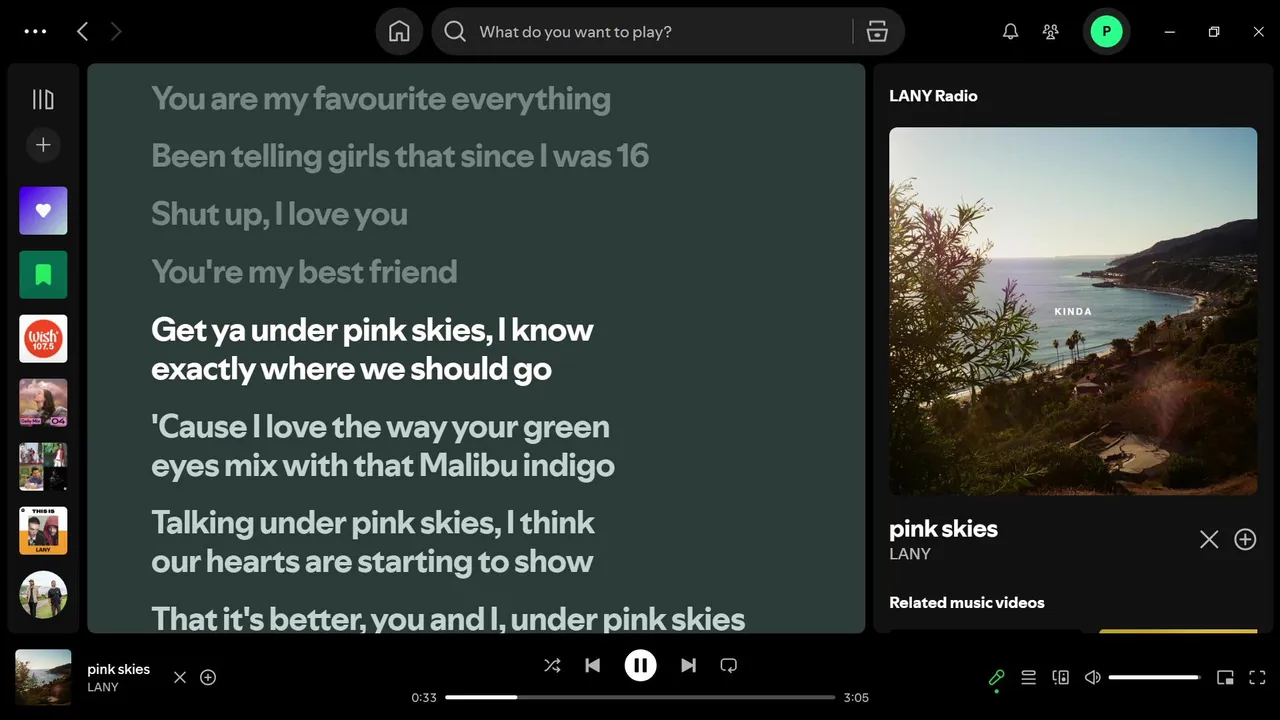Image resolution: width=1280 pixels, height=720 pixels.
Task: Go forward with the right arrow
Action: pos(116,32)
